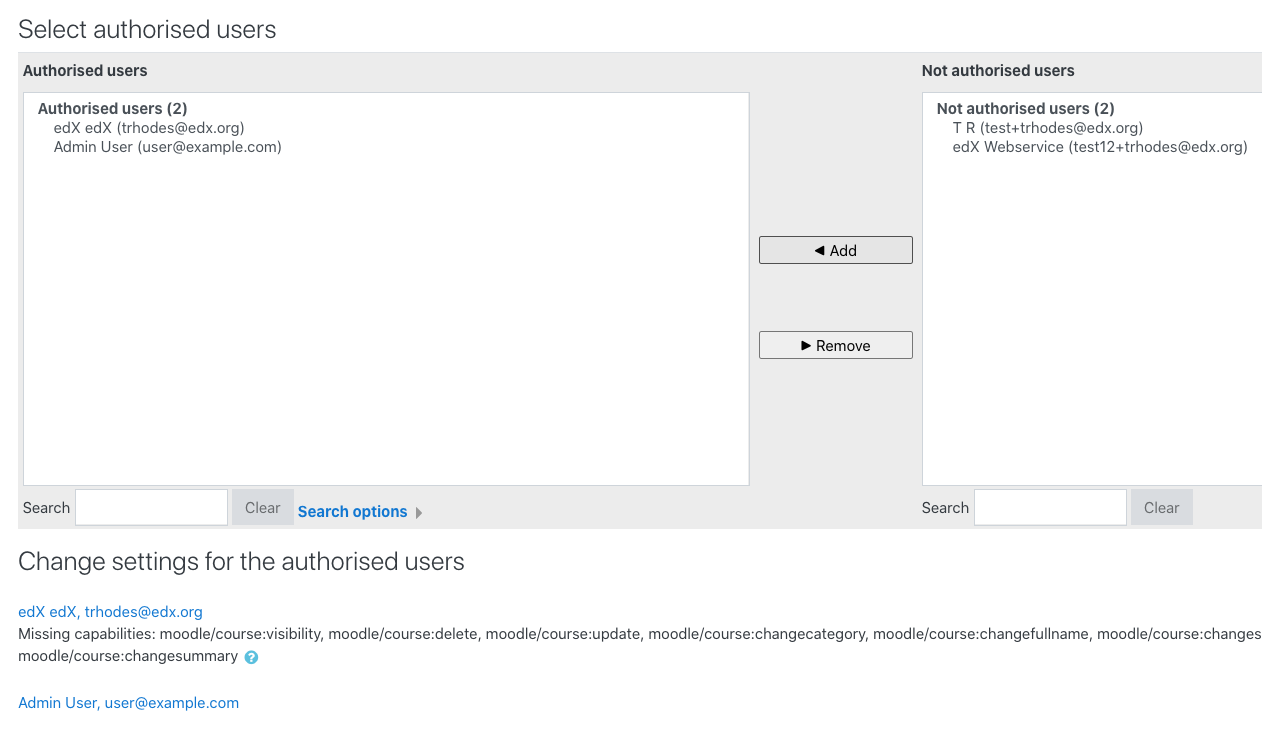Viewport: 1262px width, 742px height.
Task: Clear the authorised users search
Action: 262,507
